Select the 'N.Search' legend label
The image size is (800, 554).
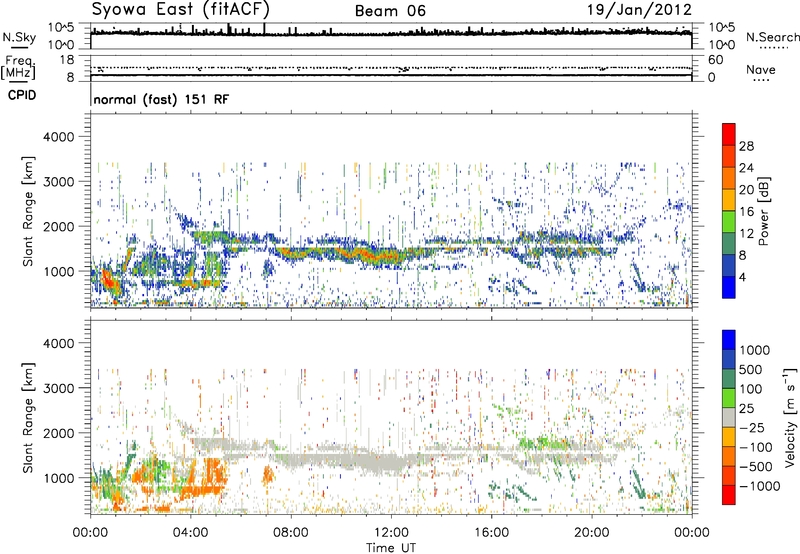772,37
